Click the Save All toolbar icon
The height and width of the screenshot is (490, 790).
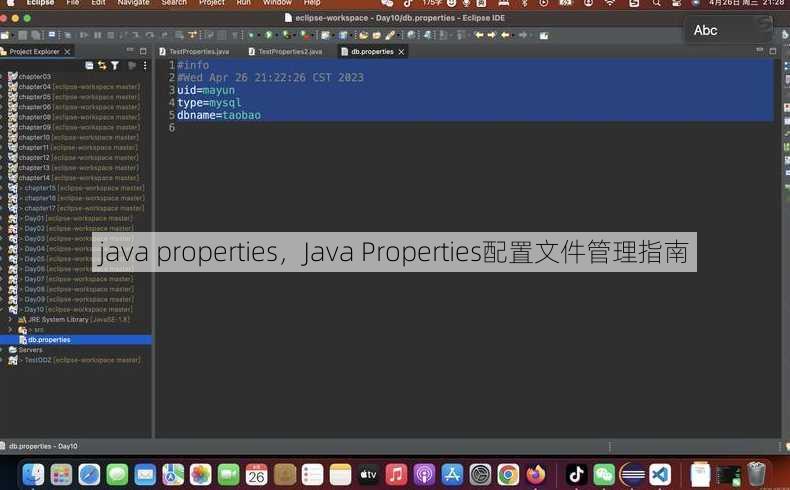(x=36, y=35)
